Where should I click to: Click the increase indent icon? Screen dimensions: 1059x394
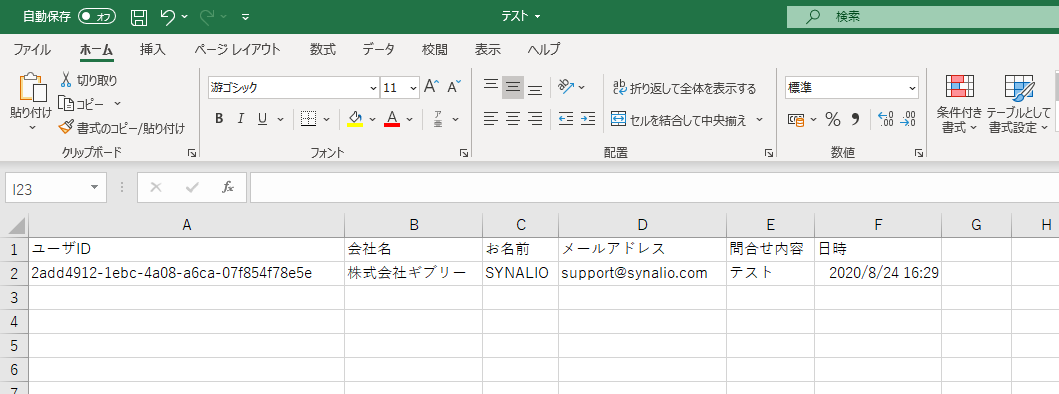588,120
